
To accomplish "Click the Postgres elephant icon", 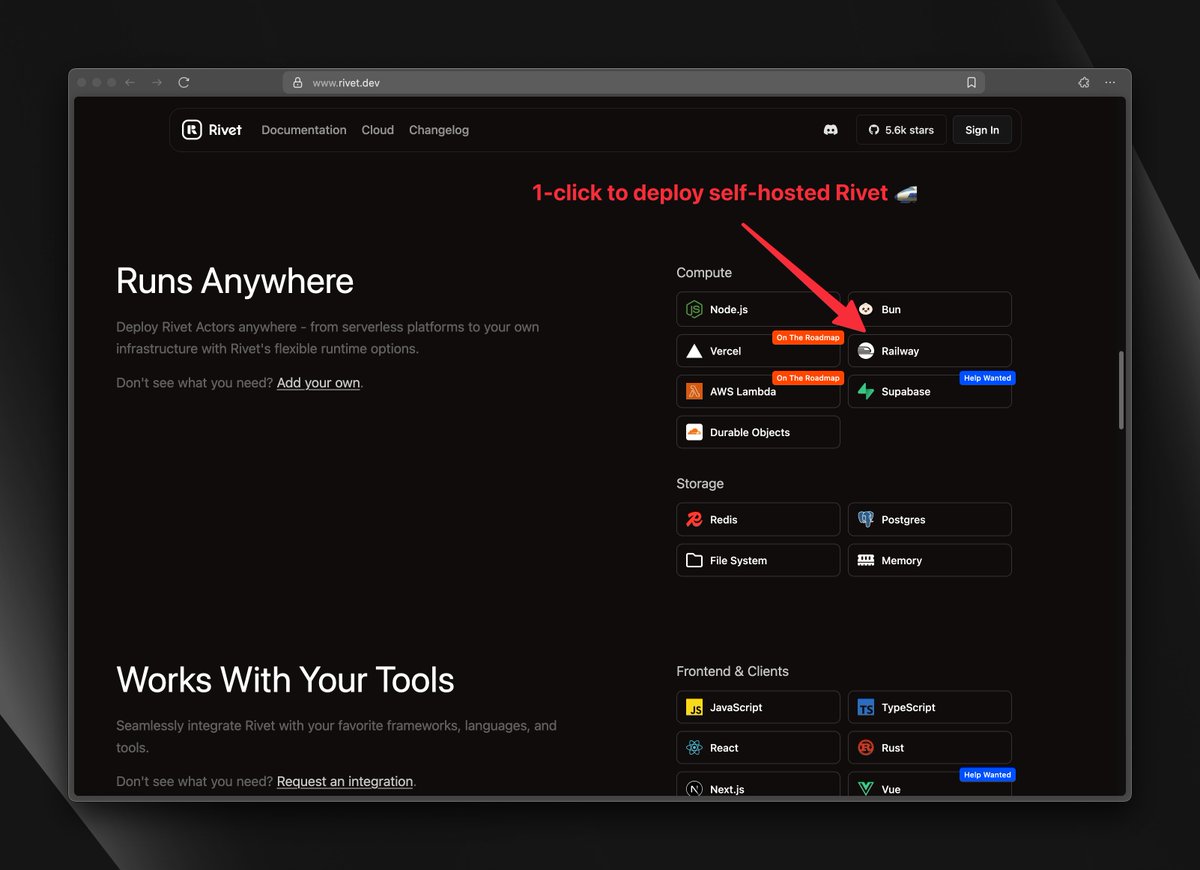I will coord(866,519).
